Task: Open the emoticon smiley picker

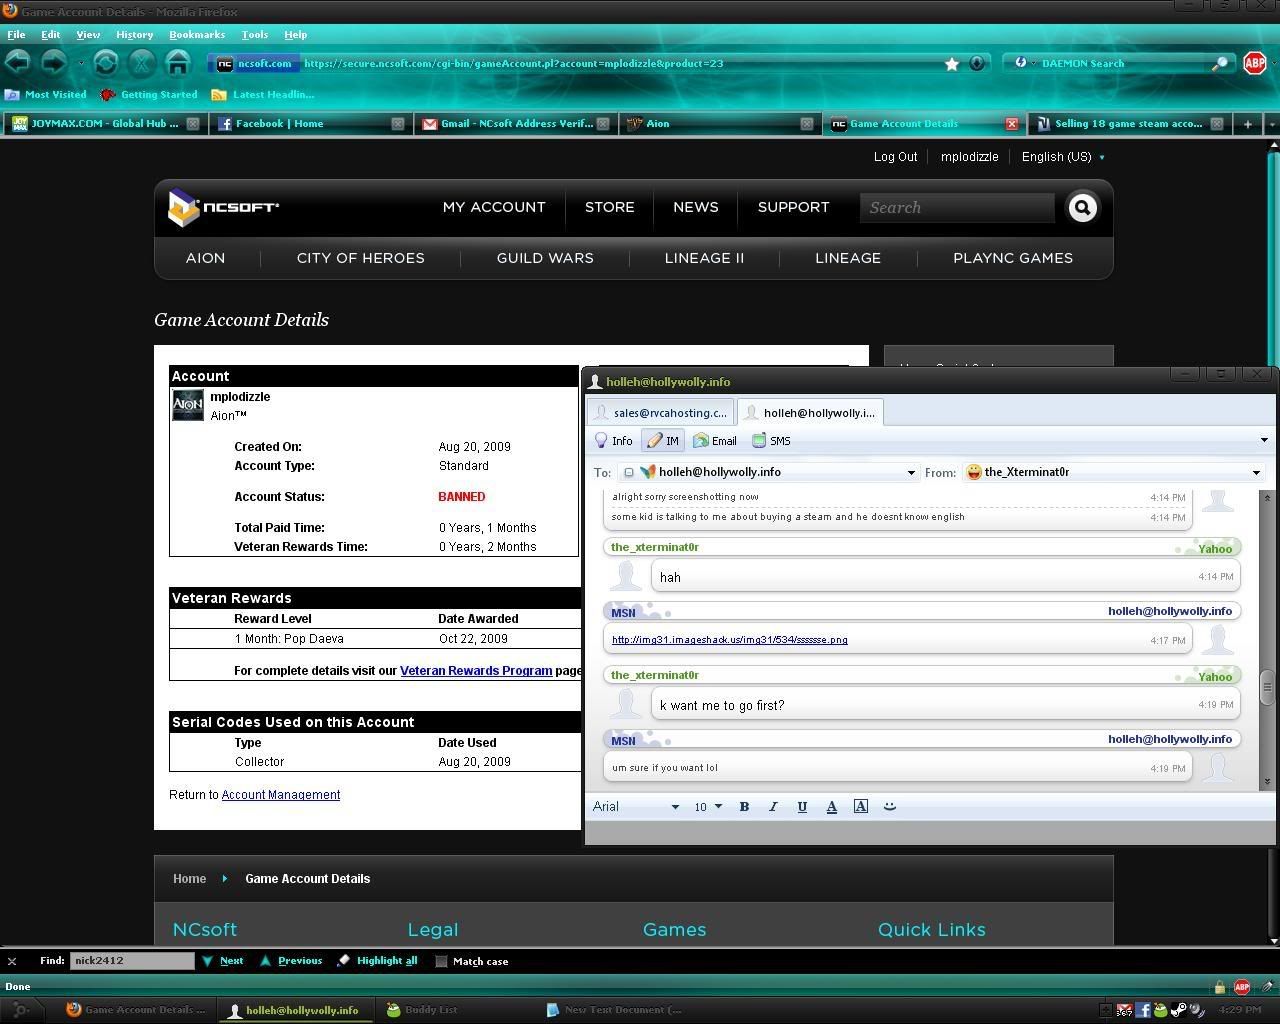Action: tap(890, 806)
